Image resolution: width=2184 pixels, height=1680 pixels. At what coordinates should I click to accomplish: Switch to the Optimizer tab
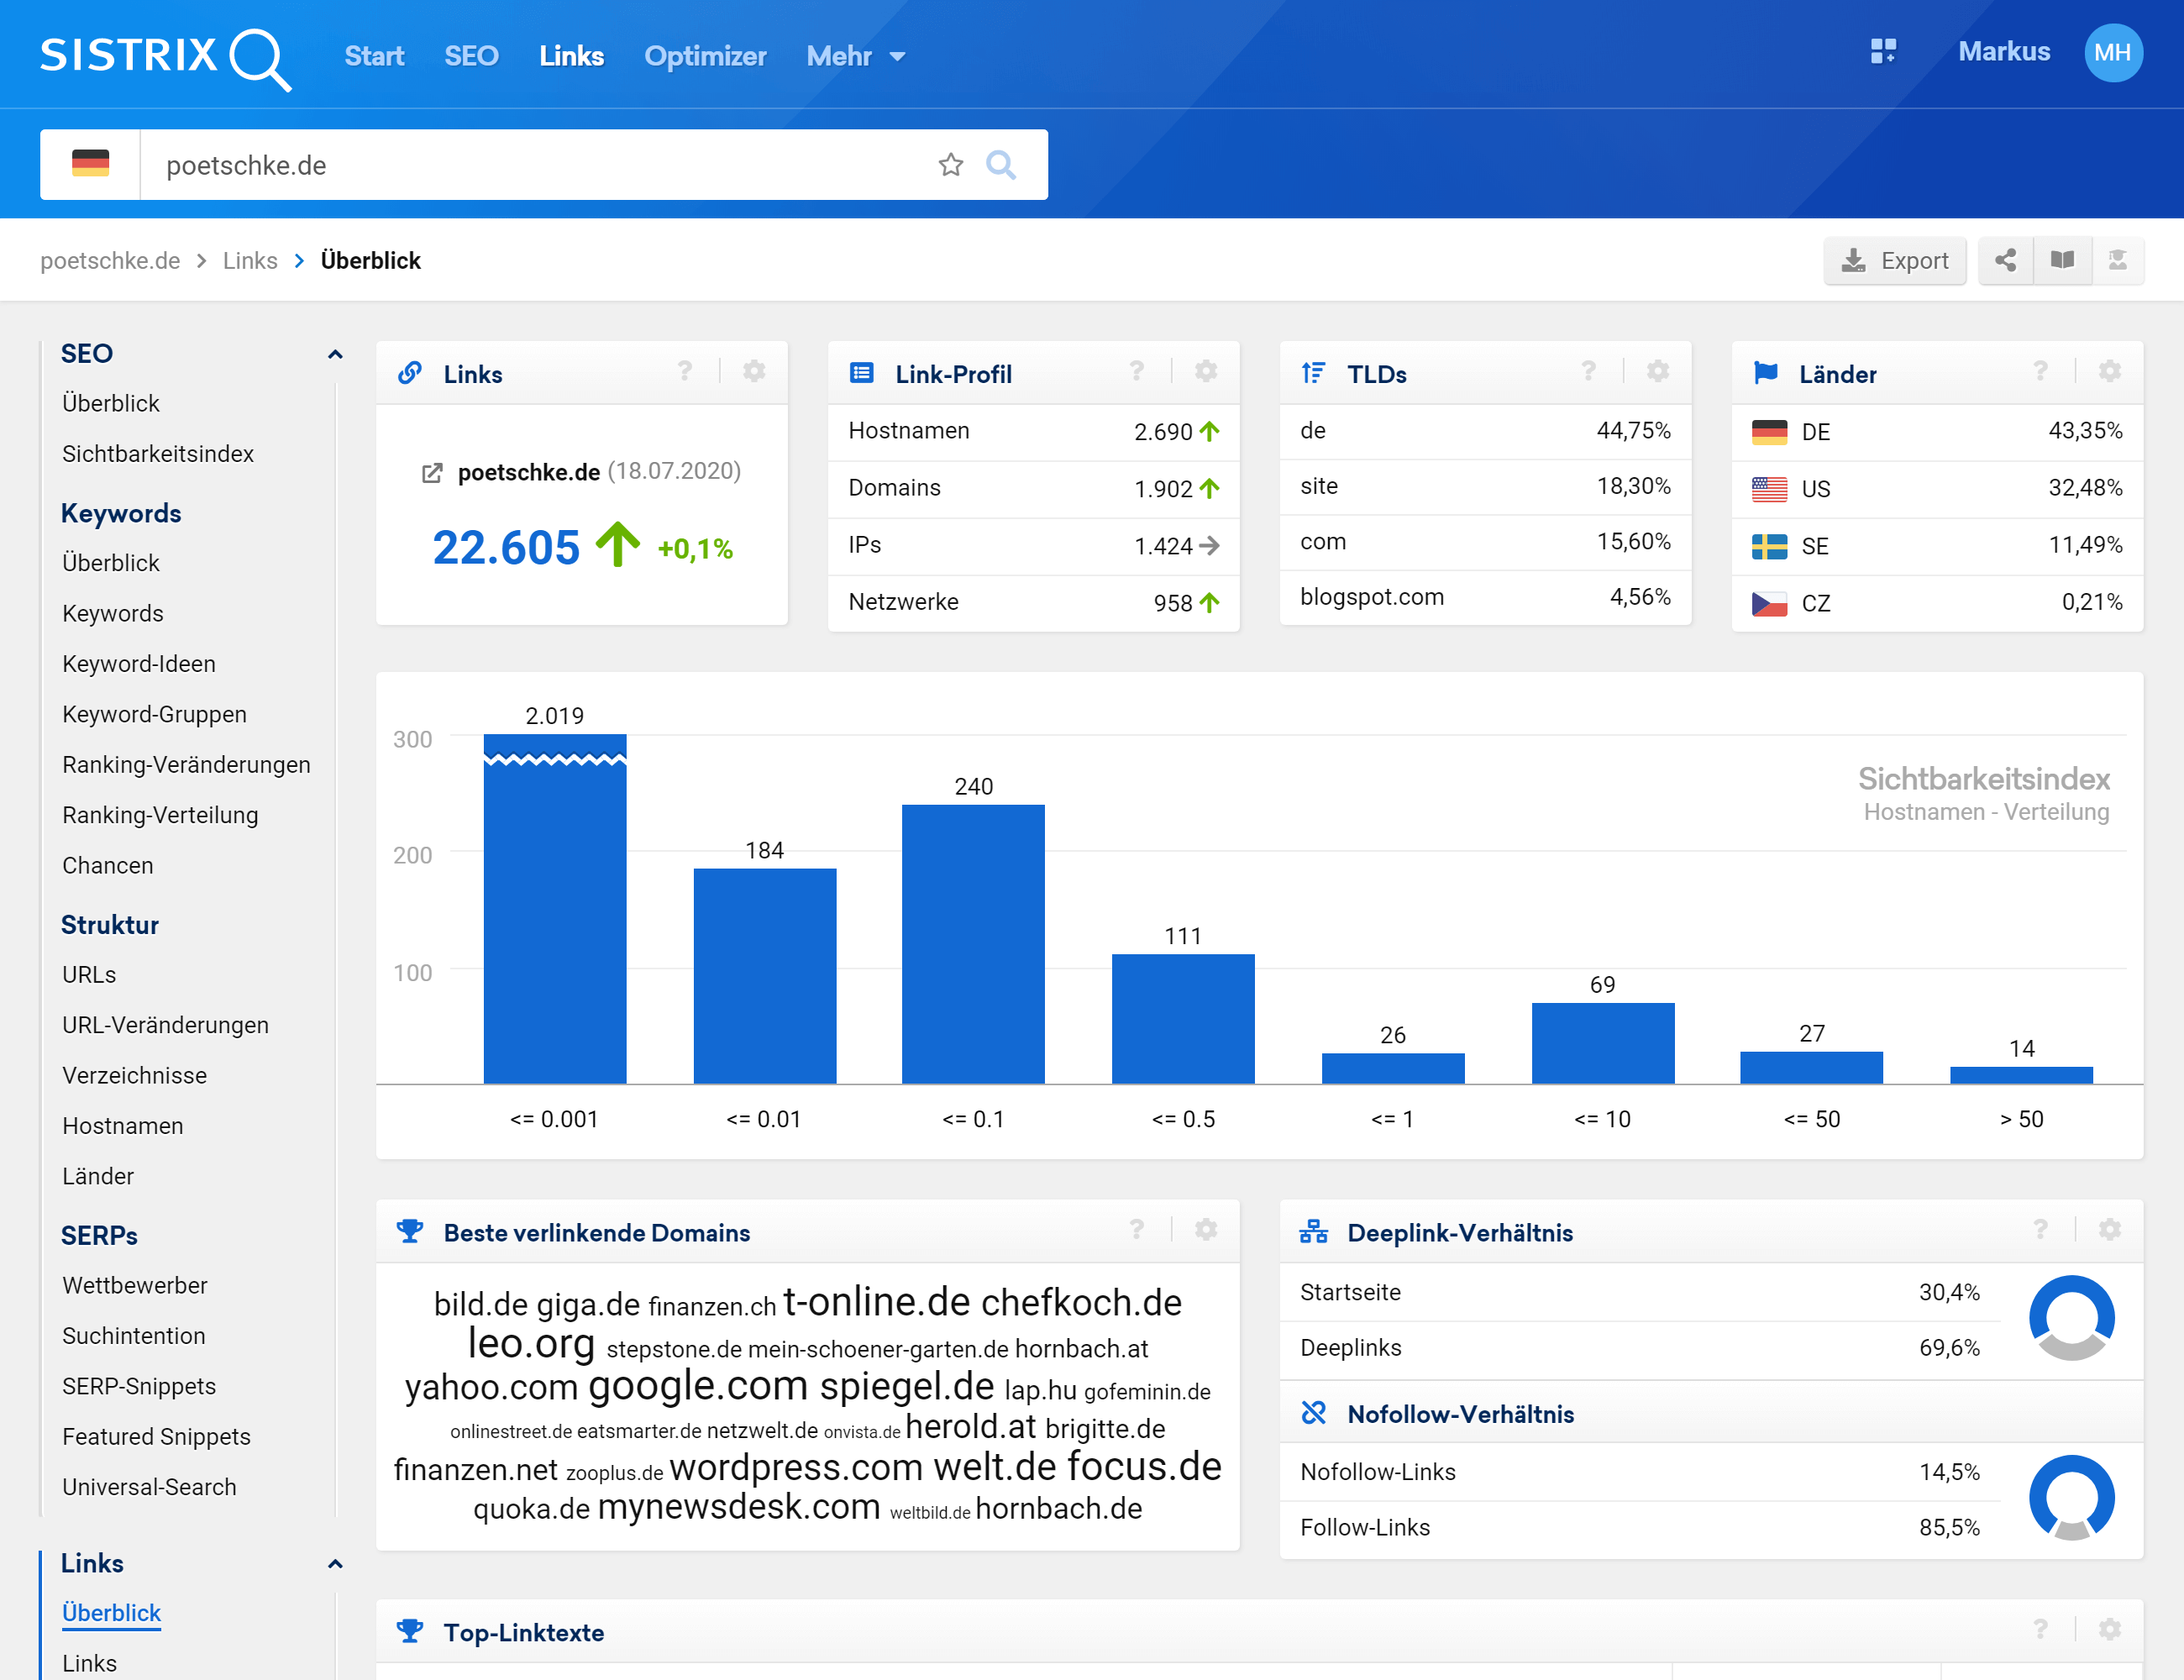click(x=705, y=56)
